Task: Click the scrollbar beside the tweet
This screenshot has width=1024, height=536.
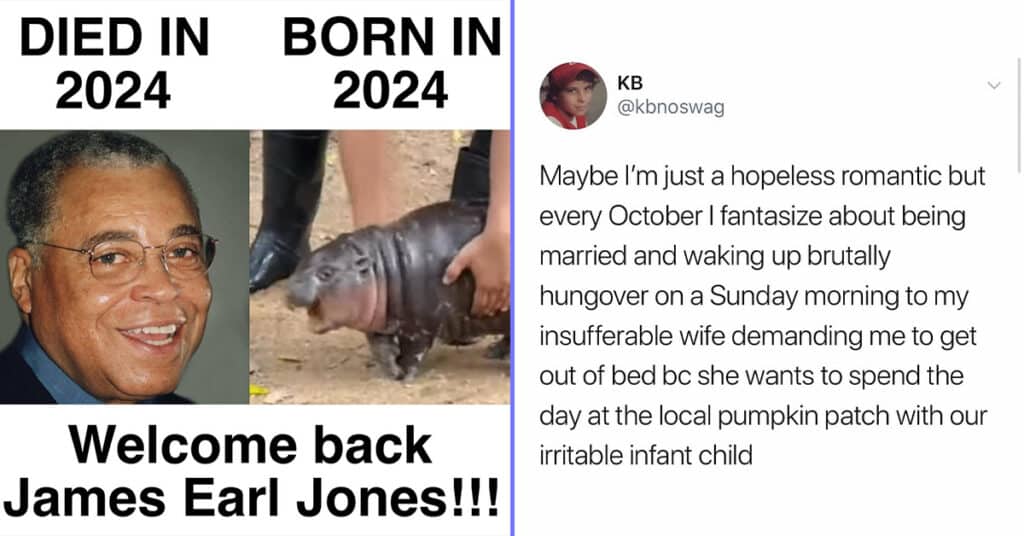Action: (1019, 115)
